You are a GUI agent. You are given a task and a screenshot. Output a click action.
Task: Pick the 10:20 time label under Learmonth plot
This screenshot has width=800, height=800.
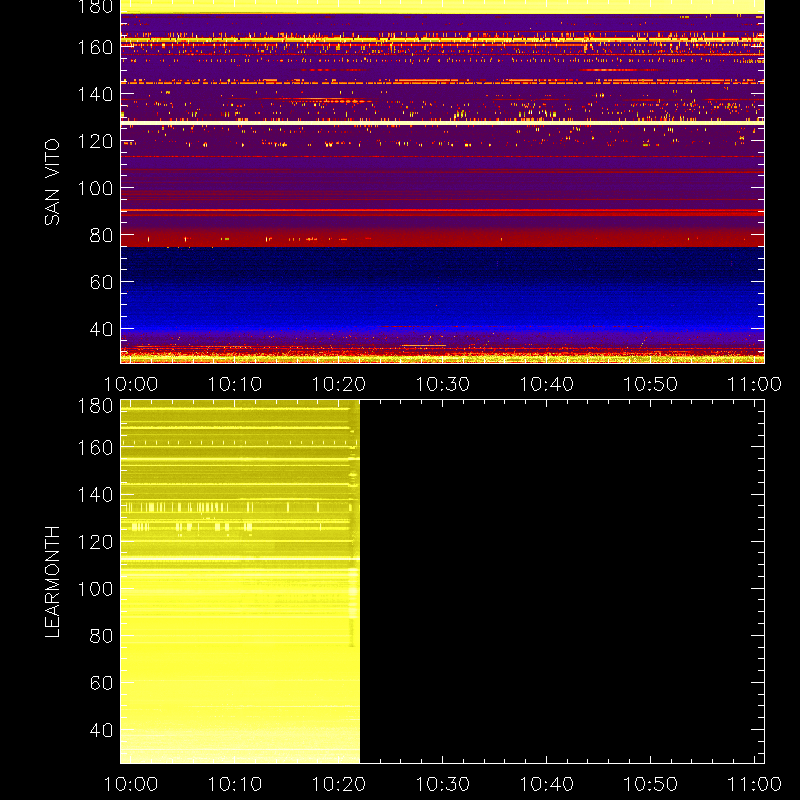point(339,784)
